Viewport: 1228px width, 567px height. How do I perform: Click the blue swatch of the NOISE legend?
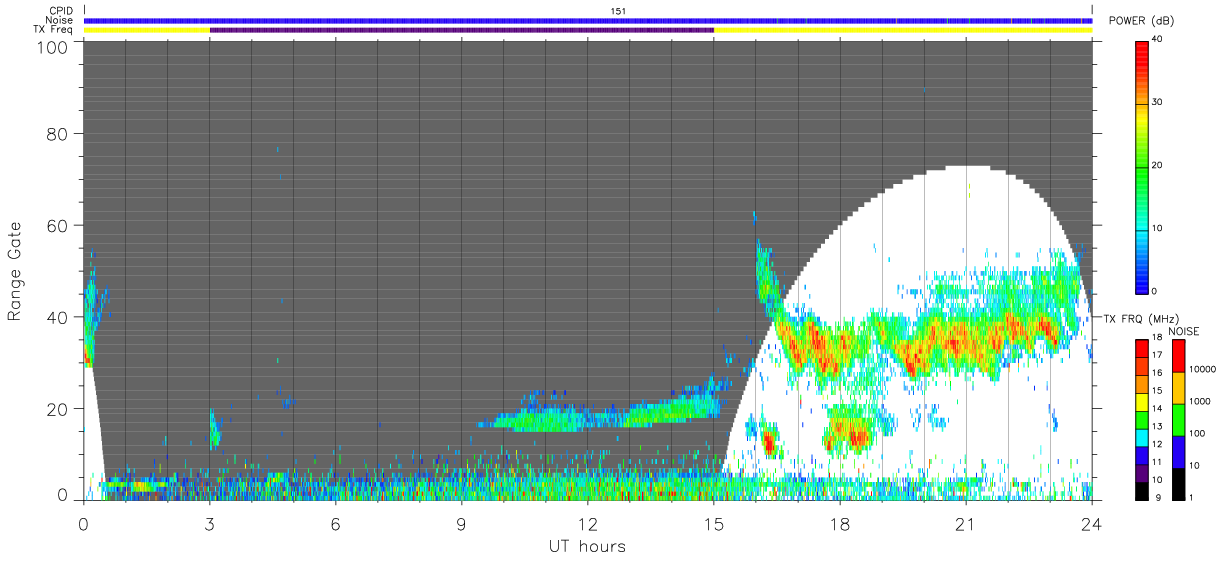[x=1179, y=451]
